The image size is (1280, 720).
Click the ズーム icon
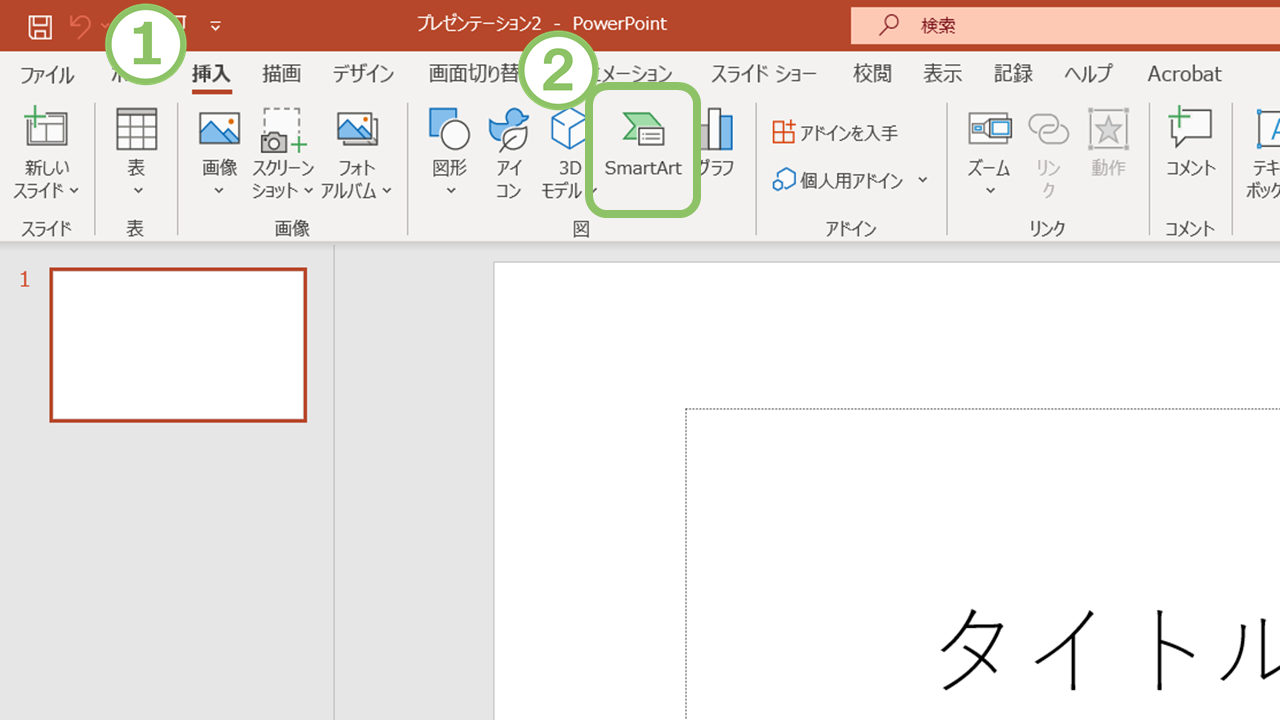[990, 129]
